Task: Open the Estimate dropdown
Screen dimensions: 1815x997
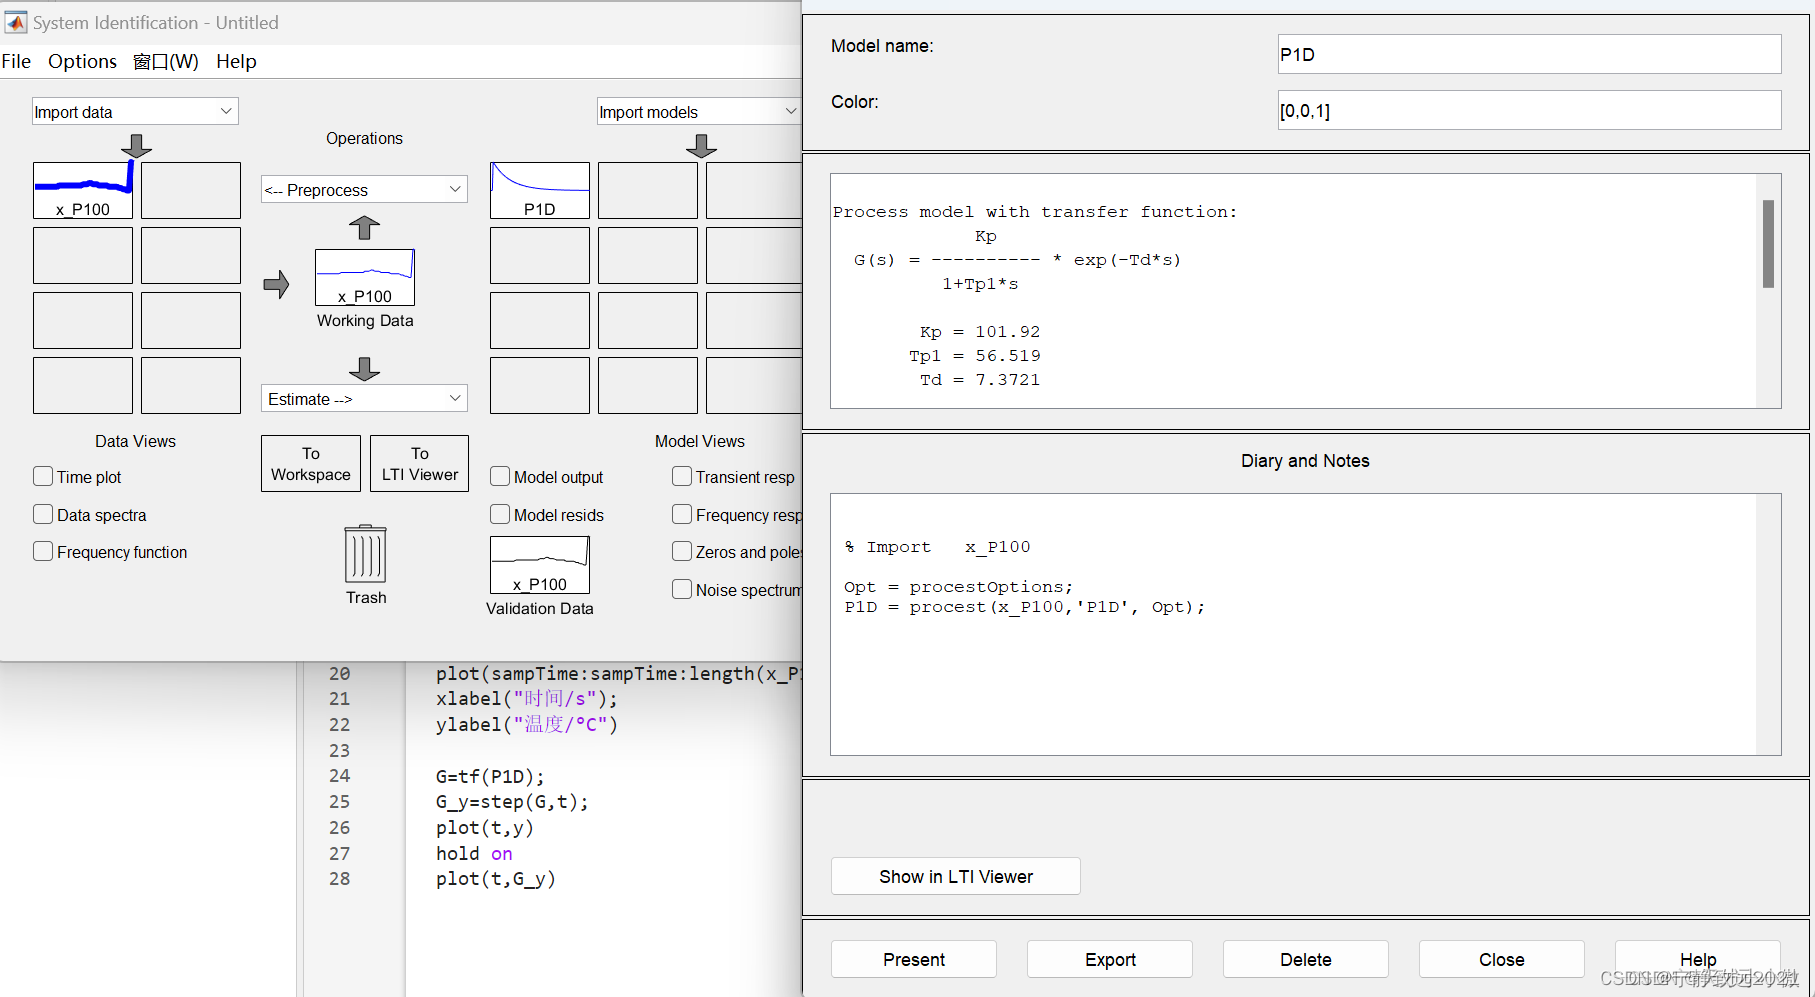Action: pyautogui.click(x=364, y=398)
